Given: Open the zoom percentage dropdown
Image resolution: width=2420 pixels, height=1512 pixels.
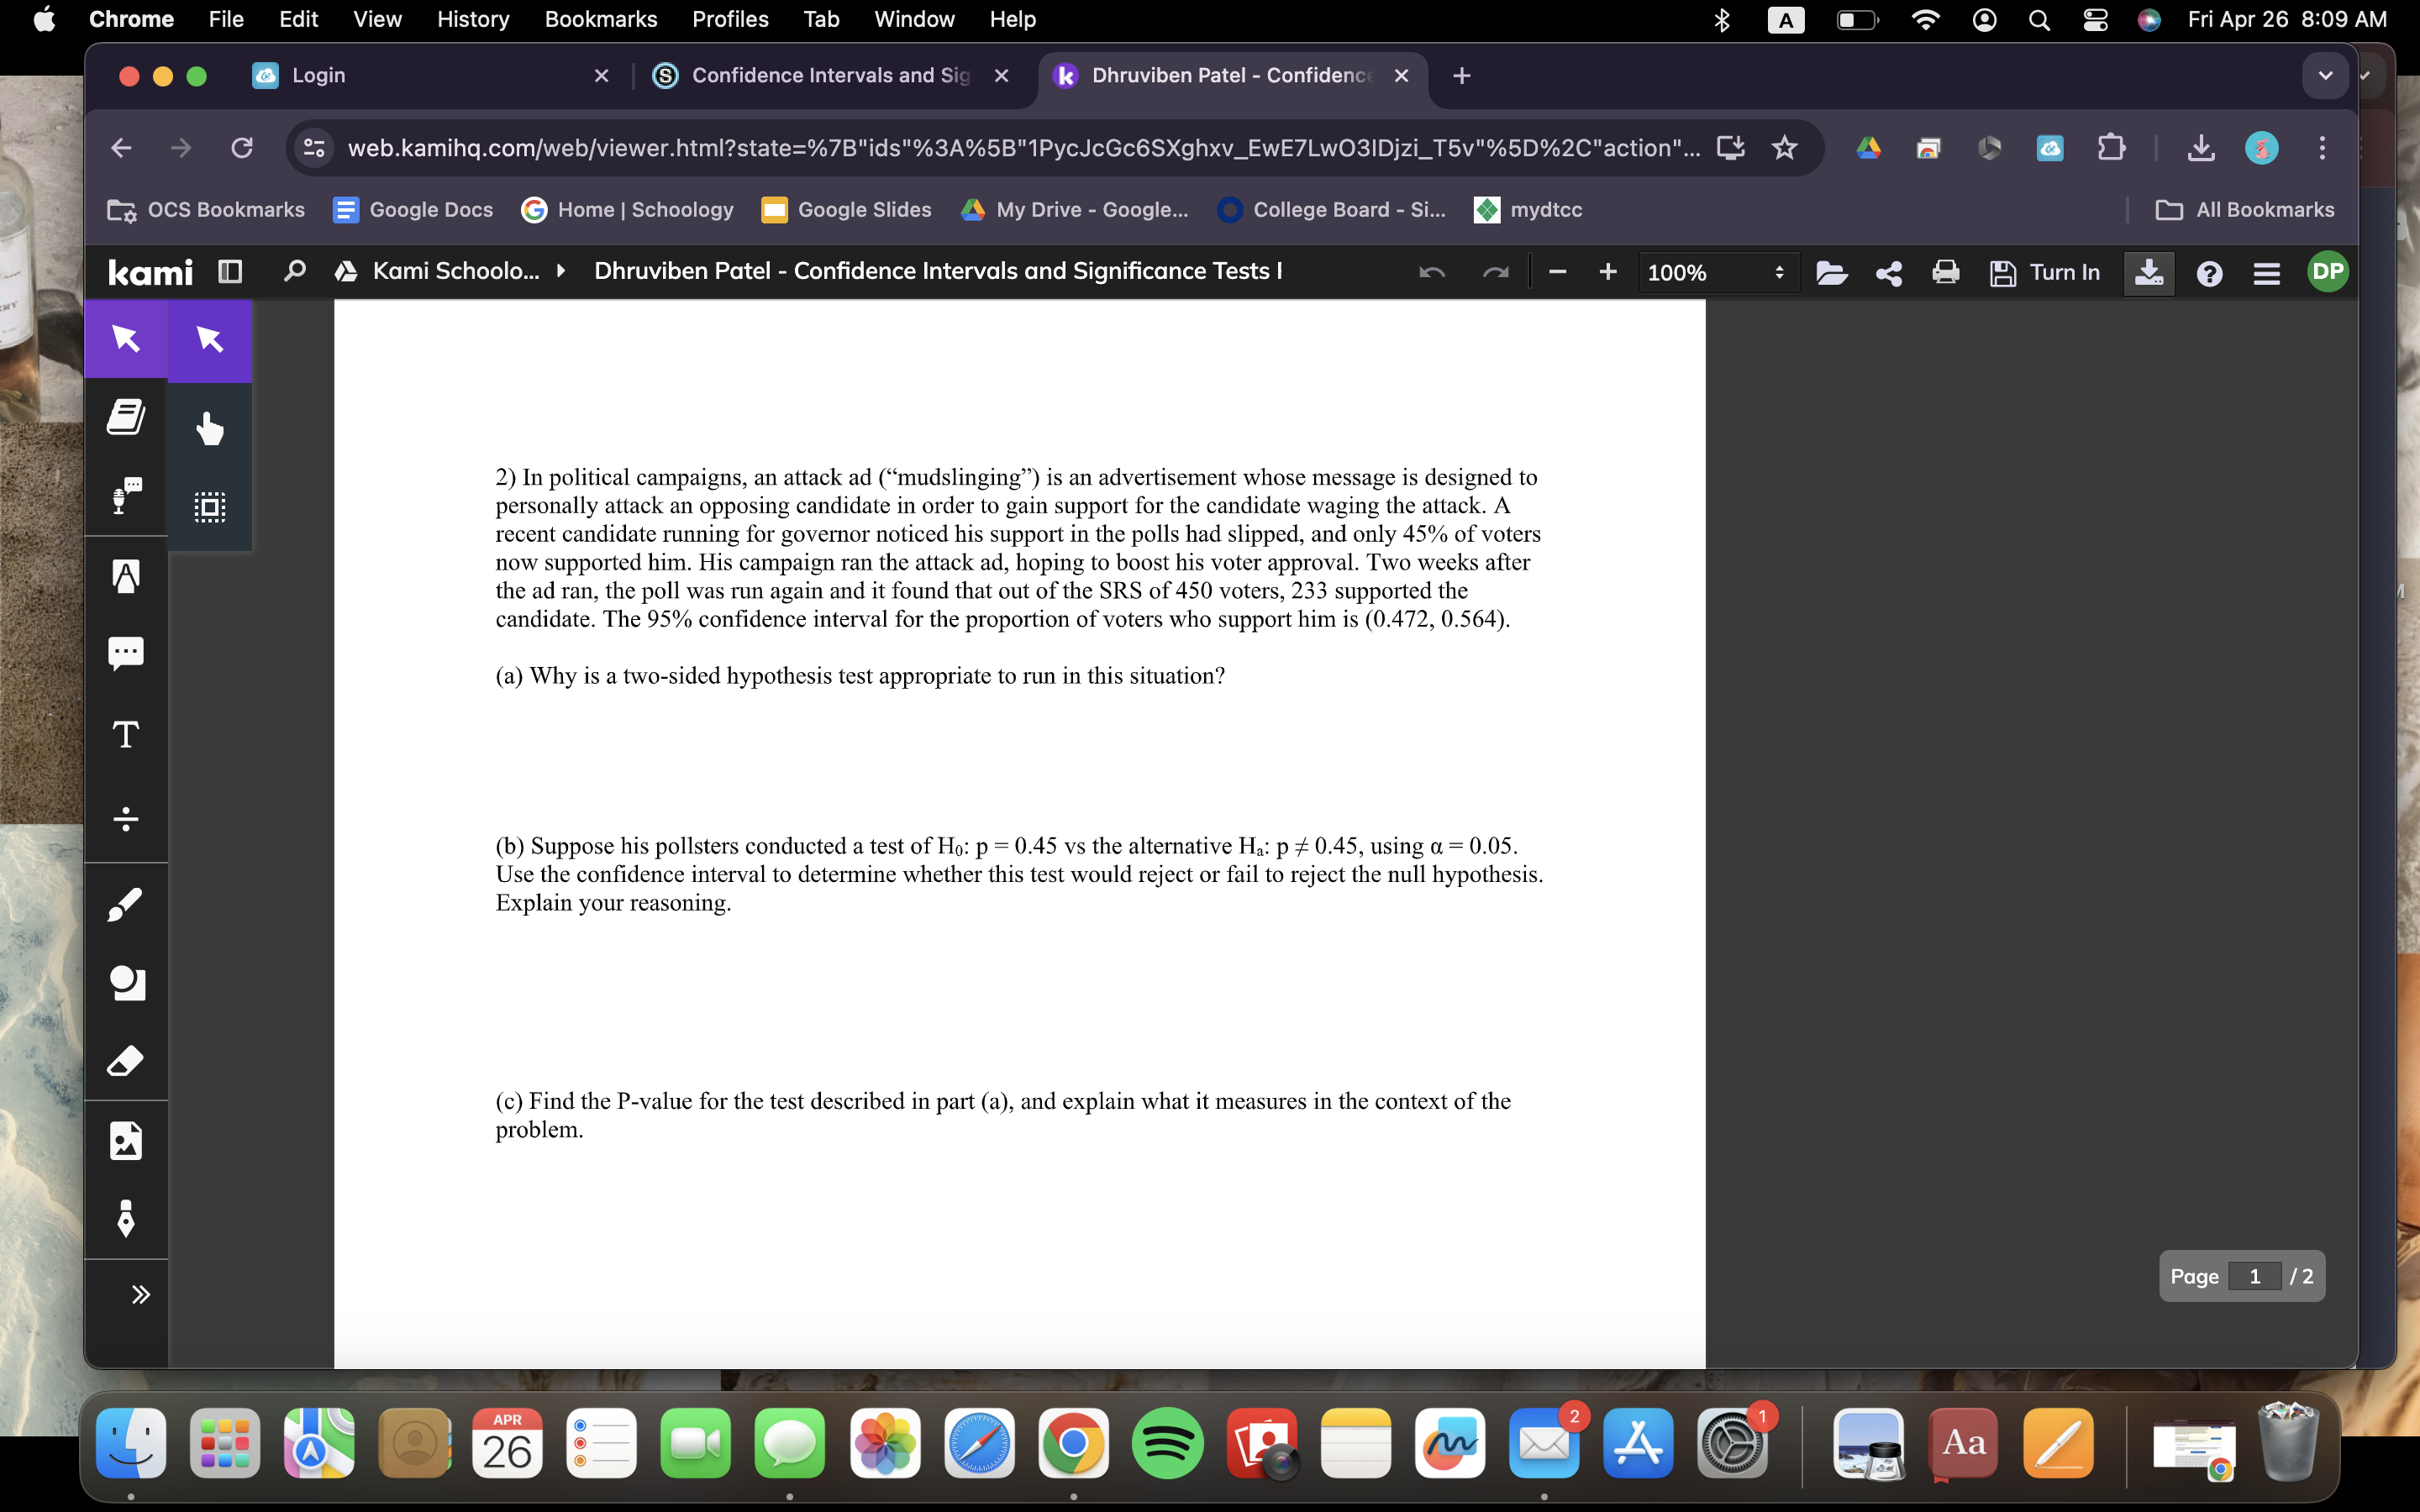Looking at the screenshot, I should pos(1719,272).
